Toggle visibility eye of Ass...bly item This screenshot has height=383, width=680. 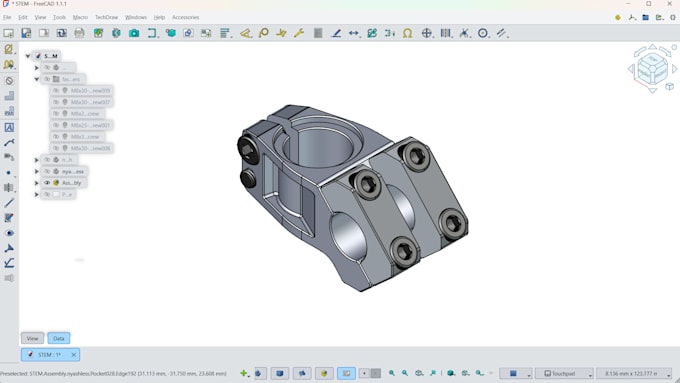[x=47, y=183]
